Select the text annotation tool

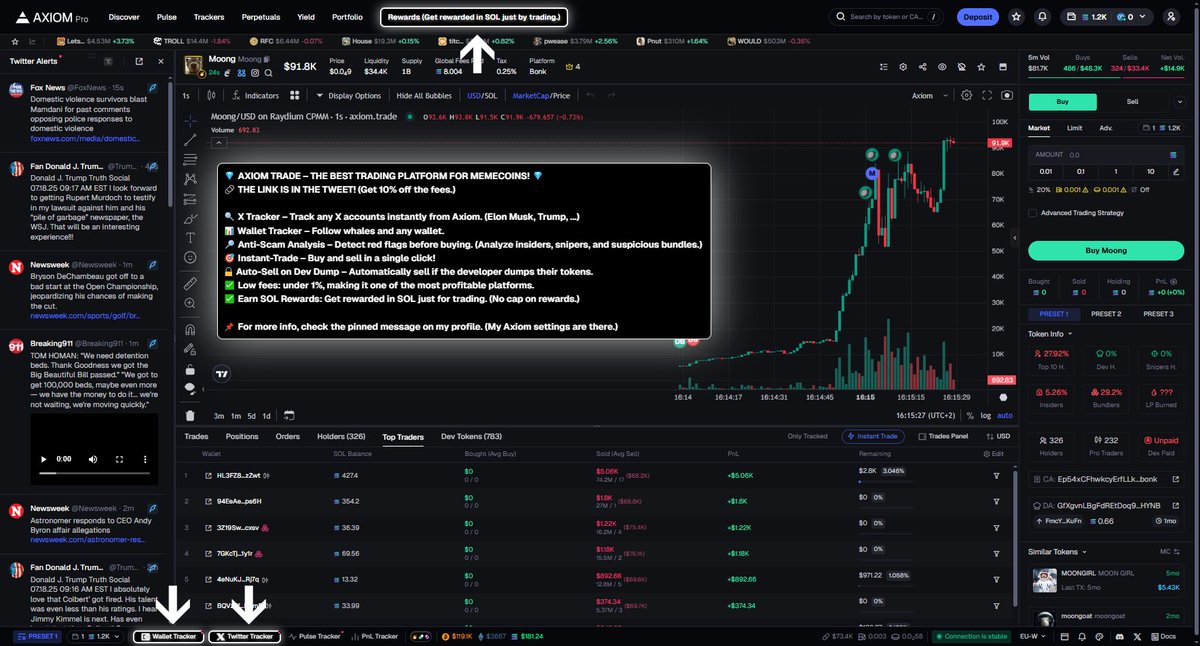click(x=190, y=238)
